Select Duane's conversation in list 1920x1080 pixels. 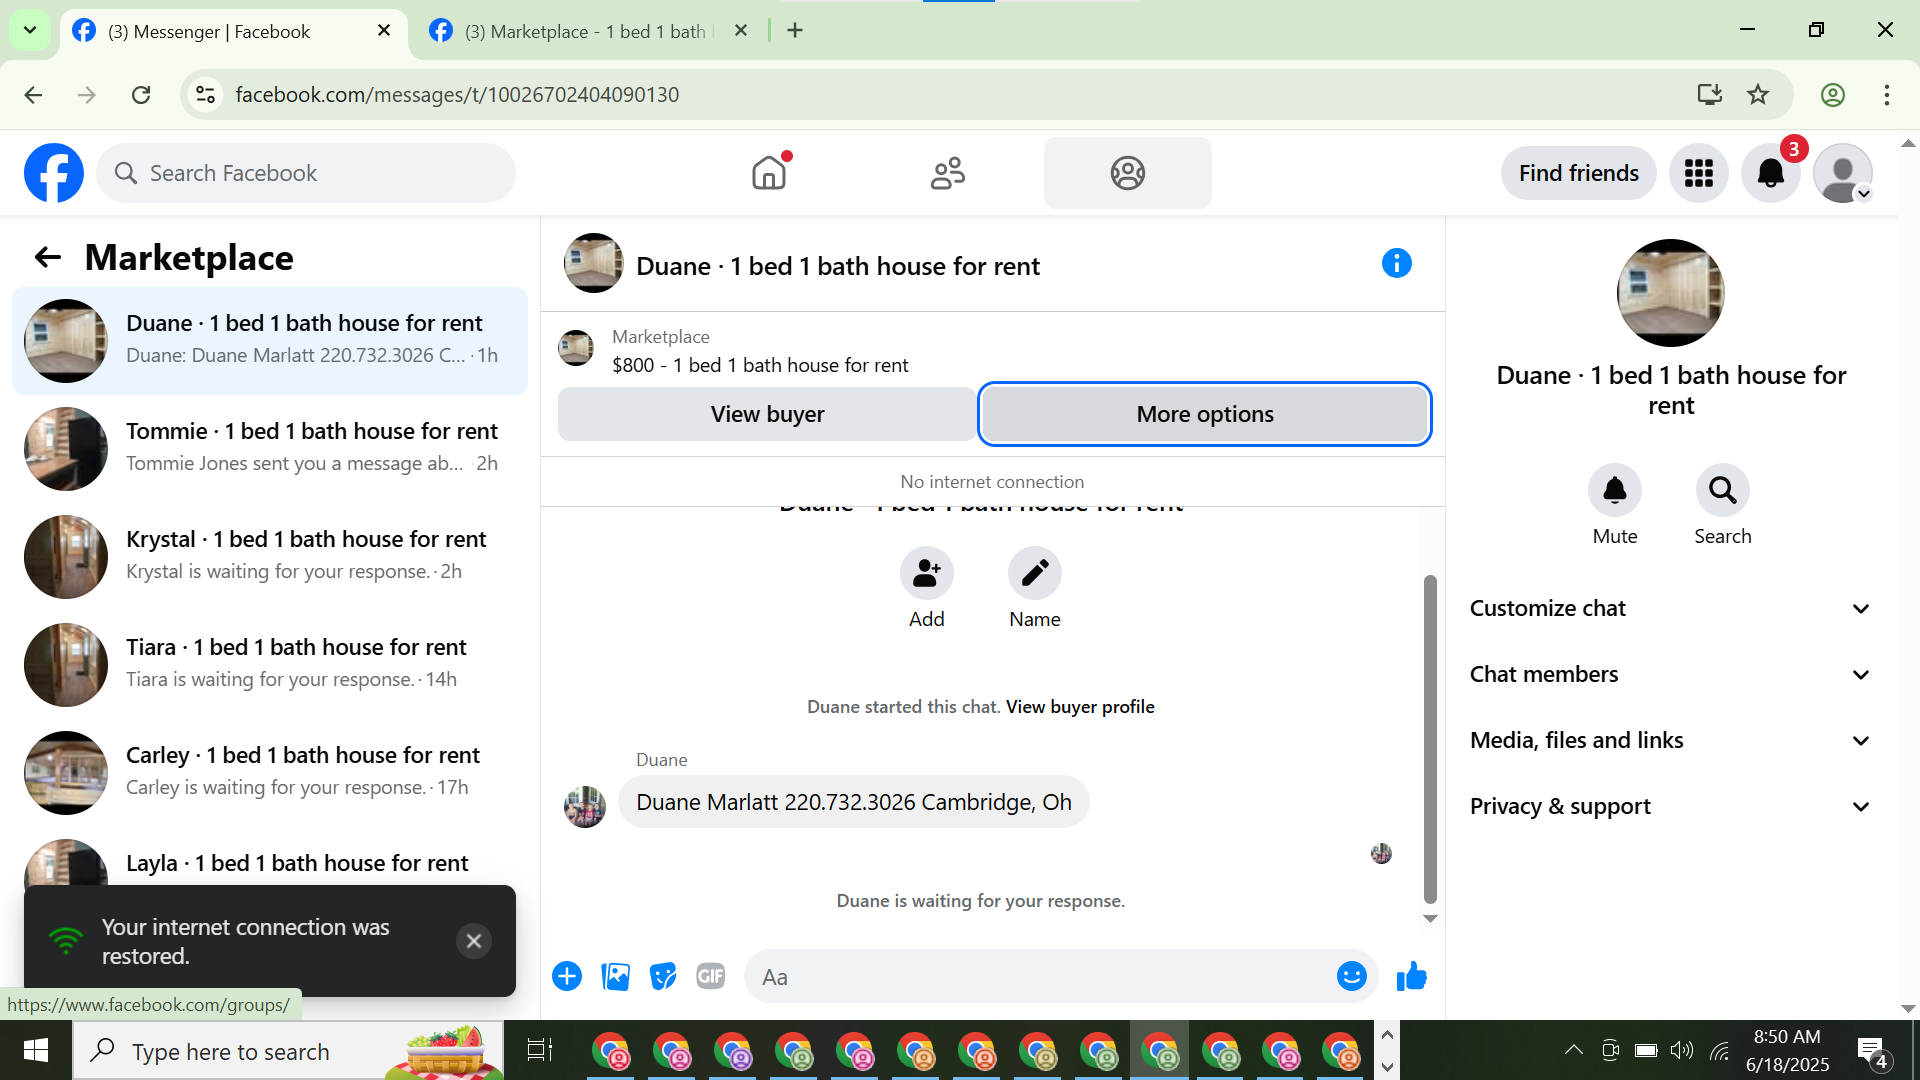pos(270,340)
